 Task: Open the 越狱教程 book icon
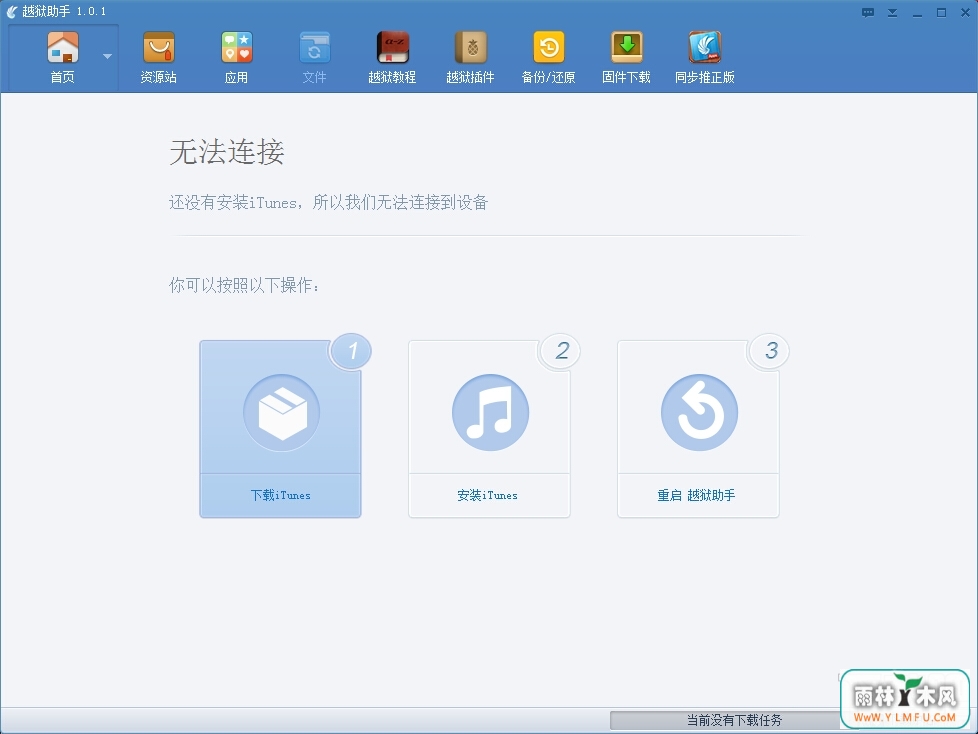(392, 48)
